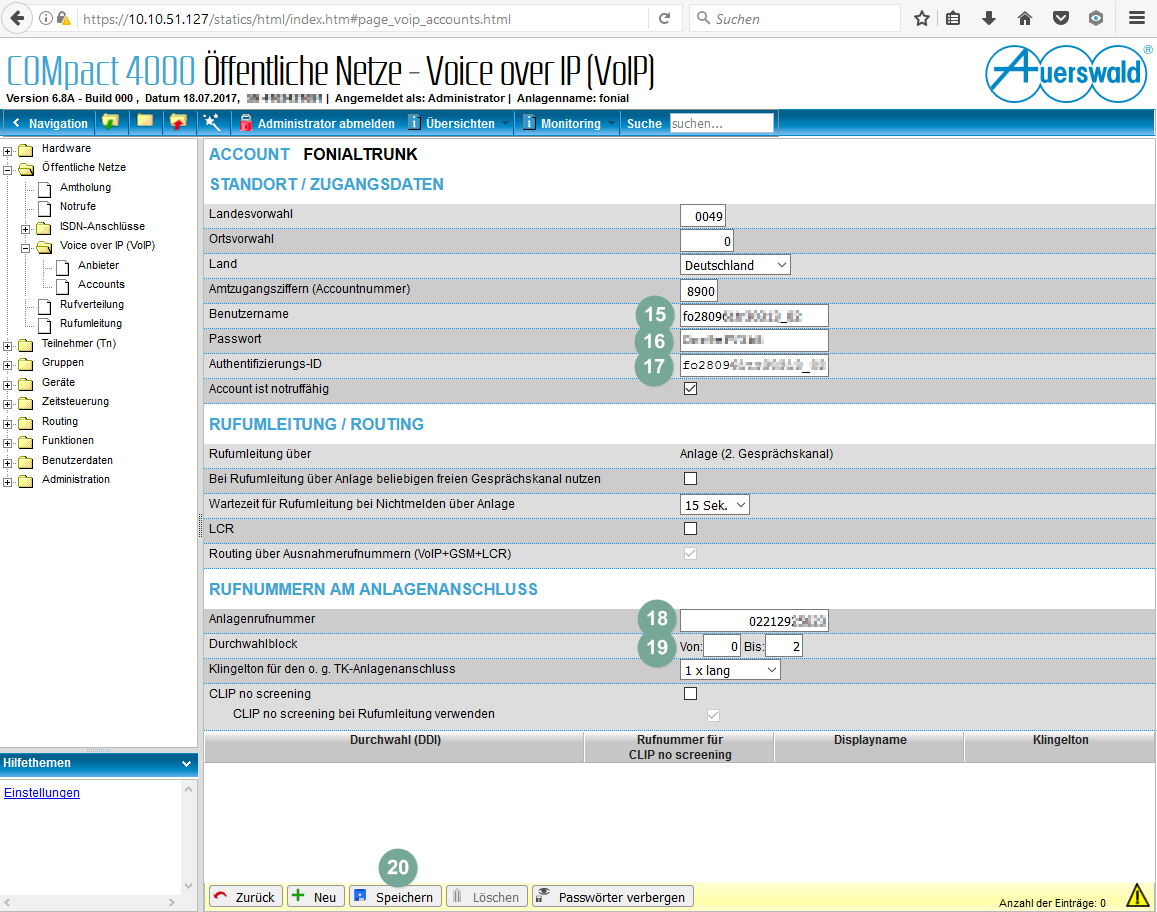Click the left panel horizontal scrollbar right arrow
The width and height of the screenshot is (1157, 912).
pos(172,902)
